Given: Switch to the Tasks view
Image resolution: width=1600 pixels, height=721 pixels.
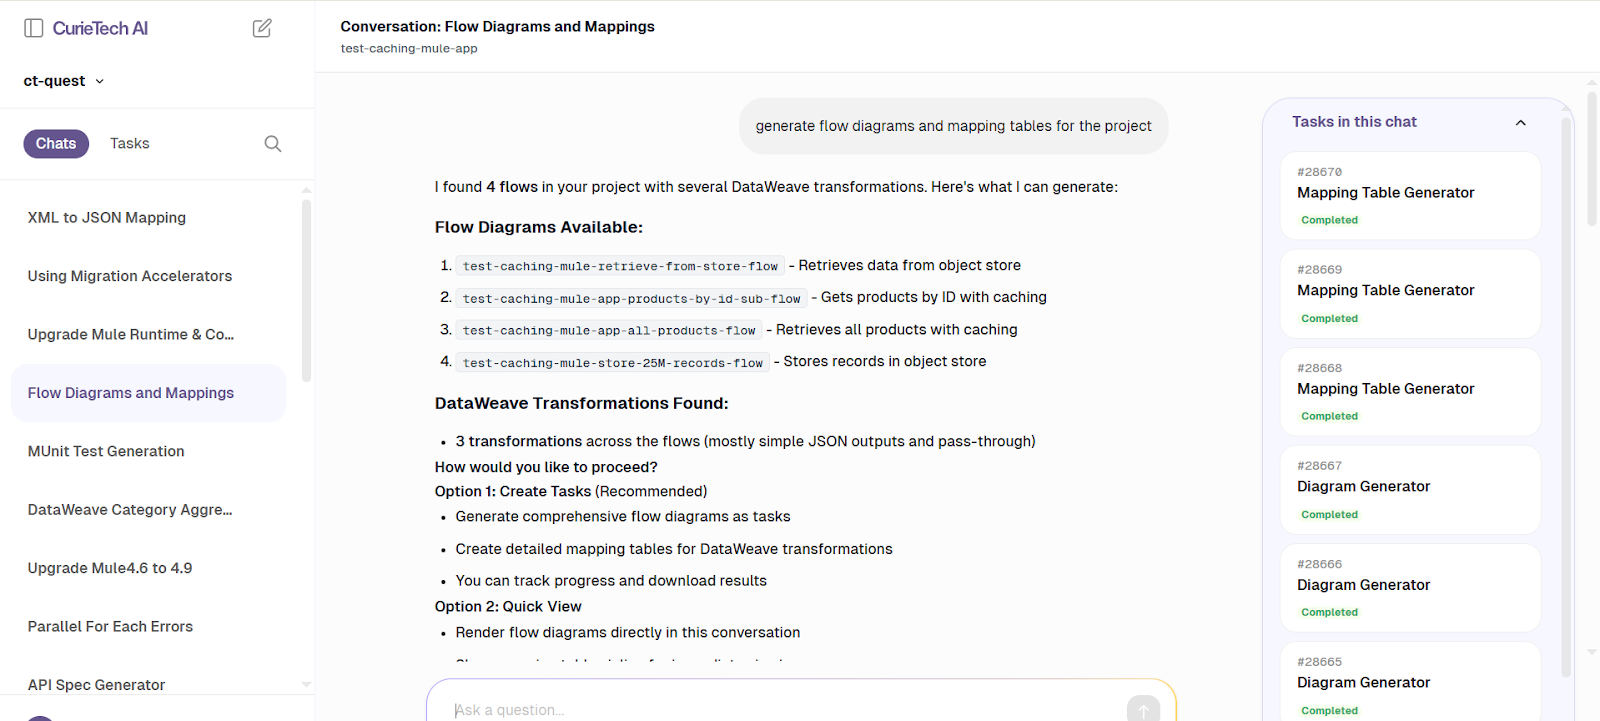Looking at the screenshot, I should (x=129, y=143).
